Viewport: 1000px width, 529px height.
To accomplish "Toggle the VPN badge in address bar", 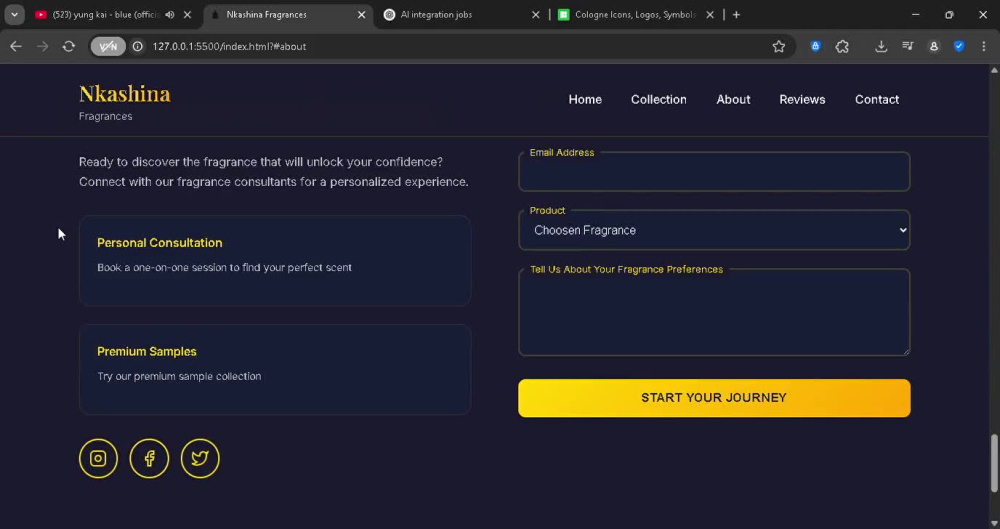I will click(108, 46).
